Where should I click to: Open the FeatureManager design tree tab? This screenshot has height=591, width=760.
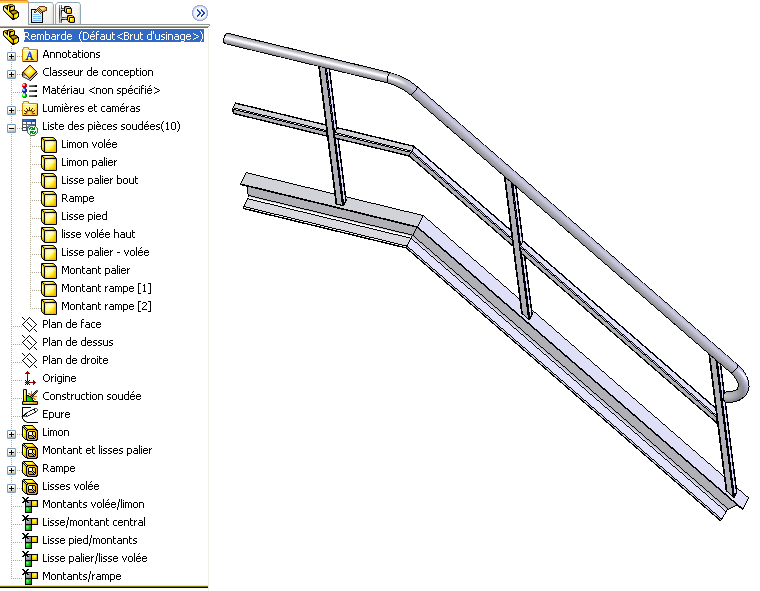[x=12, y=12]
